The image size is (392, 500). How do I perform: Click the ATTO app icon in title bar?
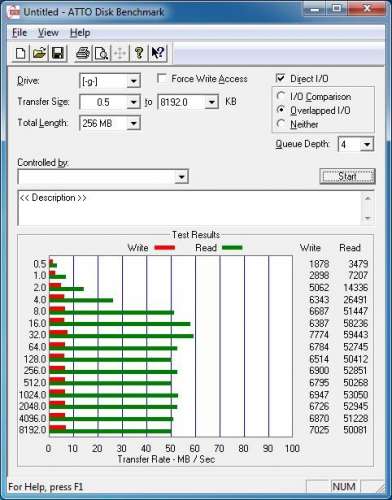[14, 12]
